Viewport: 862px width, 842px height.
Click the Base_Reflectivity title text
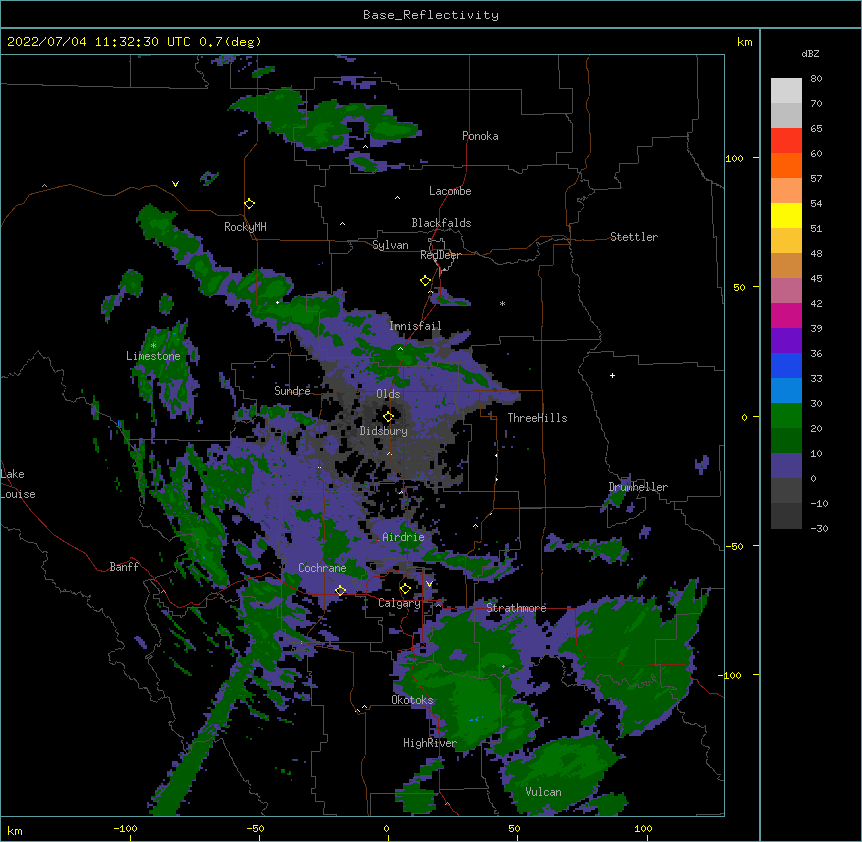coord(431,15)
